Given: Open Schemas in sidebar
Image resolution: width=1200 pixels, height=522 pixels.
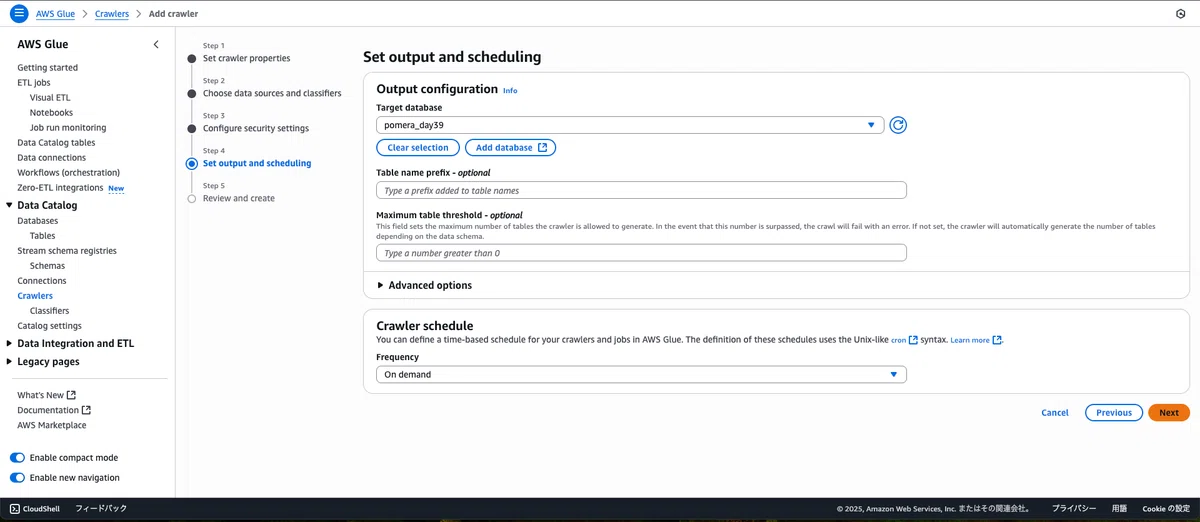Looking at the screenshot, I should pos(47,266).
